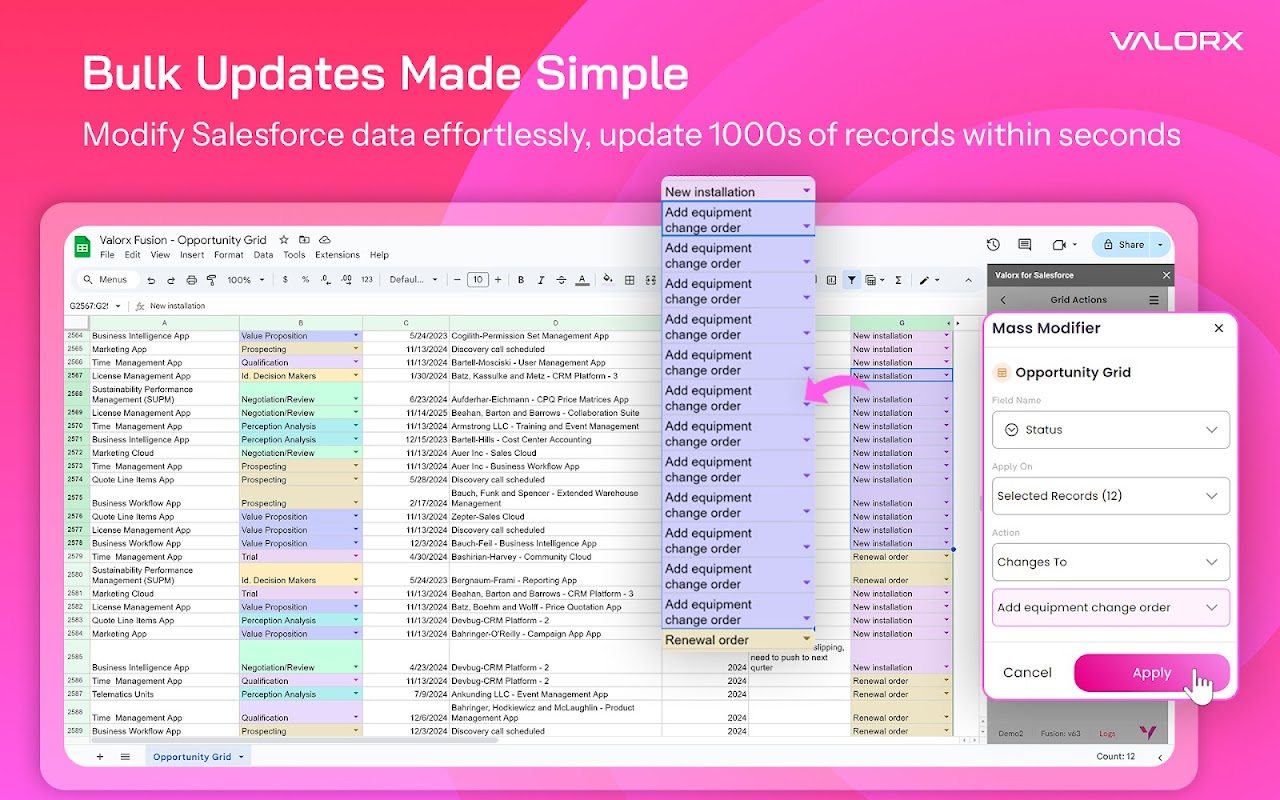
Task: Apply currency format with dollar icon
Action: [285, 280]
